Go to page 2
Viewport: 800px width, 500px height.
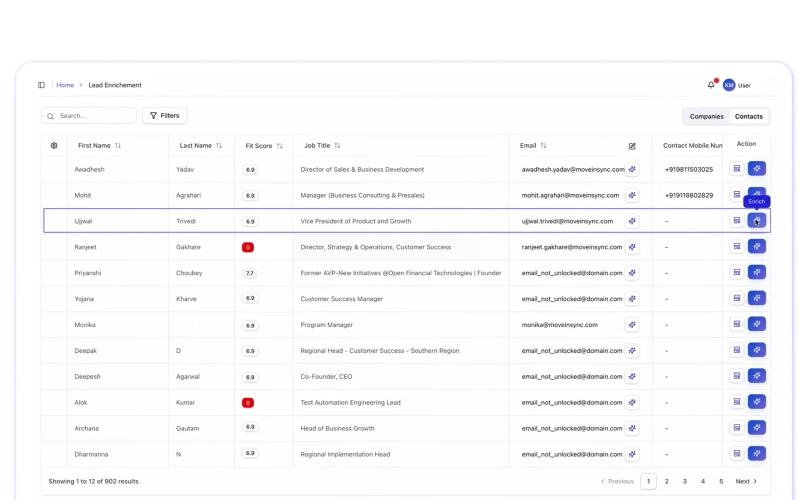(x=666, y=481)
